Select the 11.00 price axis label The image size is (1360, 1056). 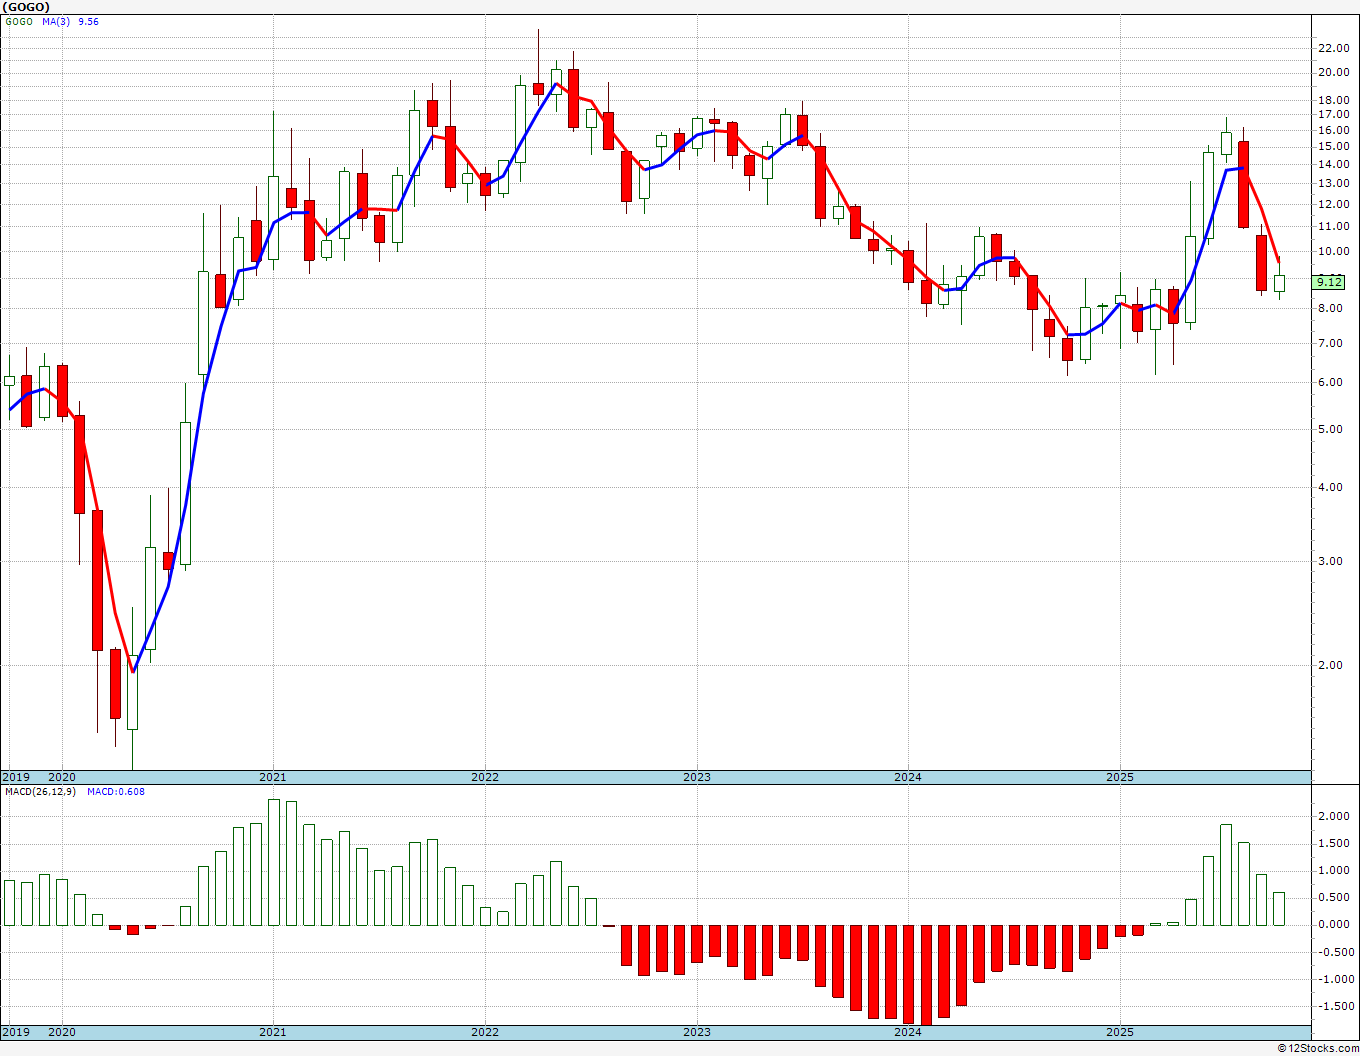pos(1332,226)
